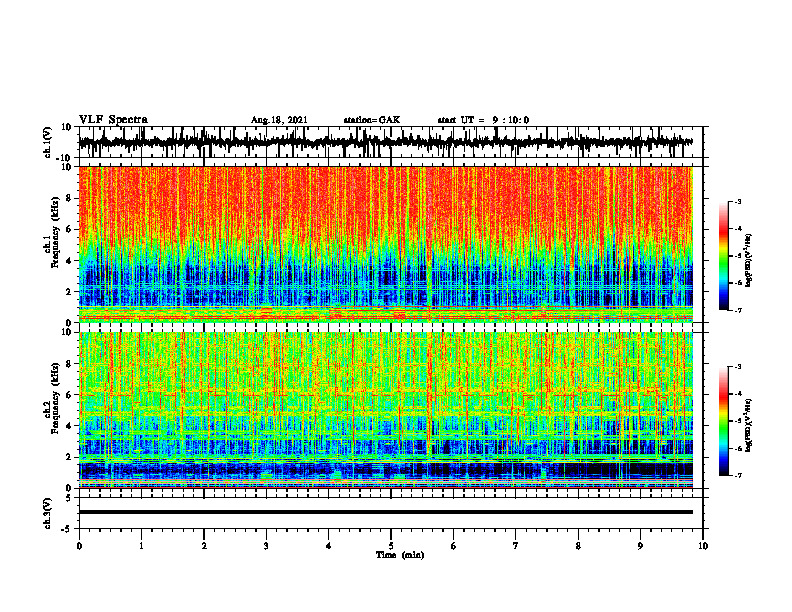Click the ch.1 voltage waveform trace

point(385,142)
